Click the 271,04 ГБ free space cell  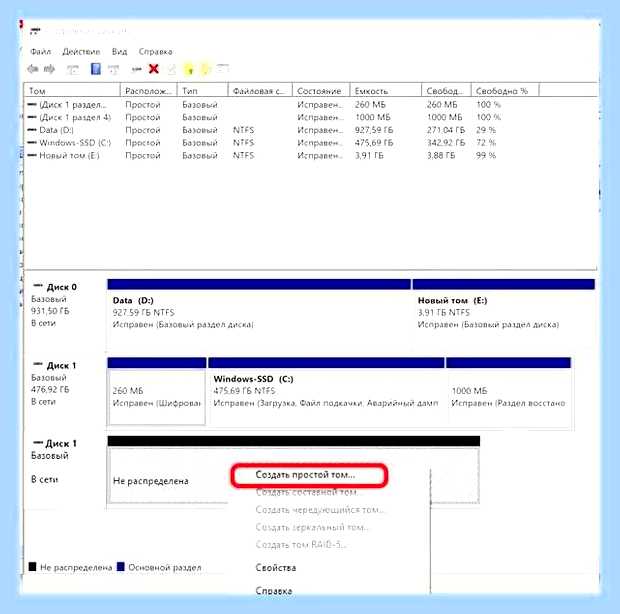(446, 130)
